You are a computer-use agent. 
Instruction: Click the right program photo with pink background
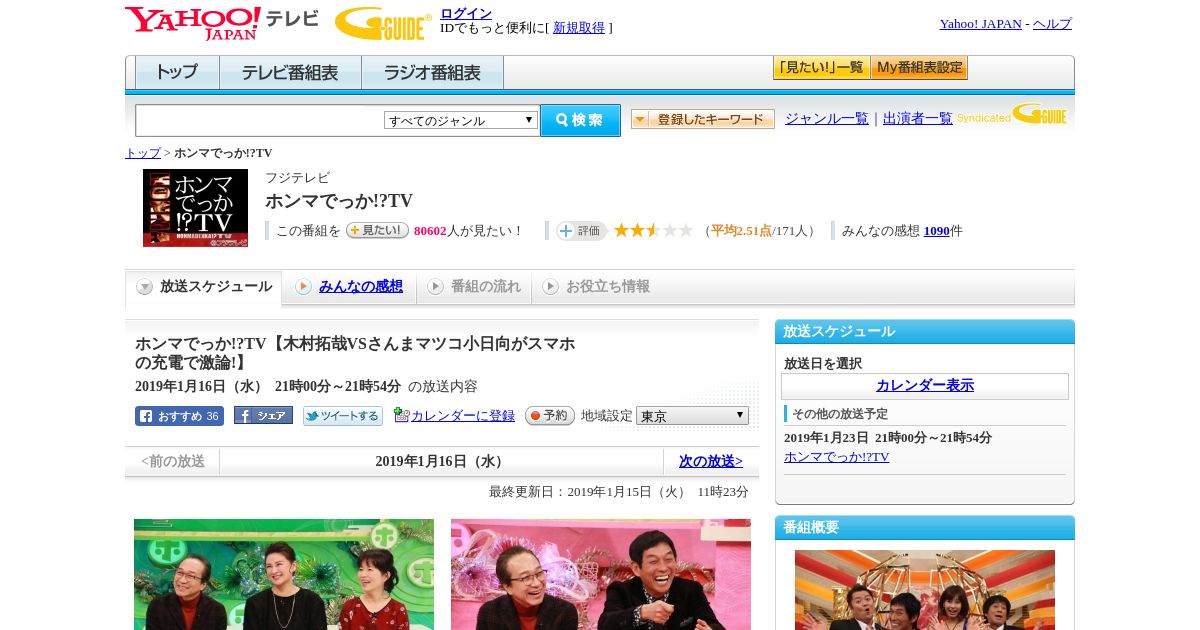[601, 574]
